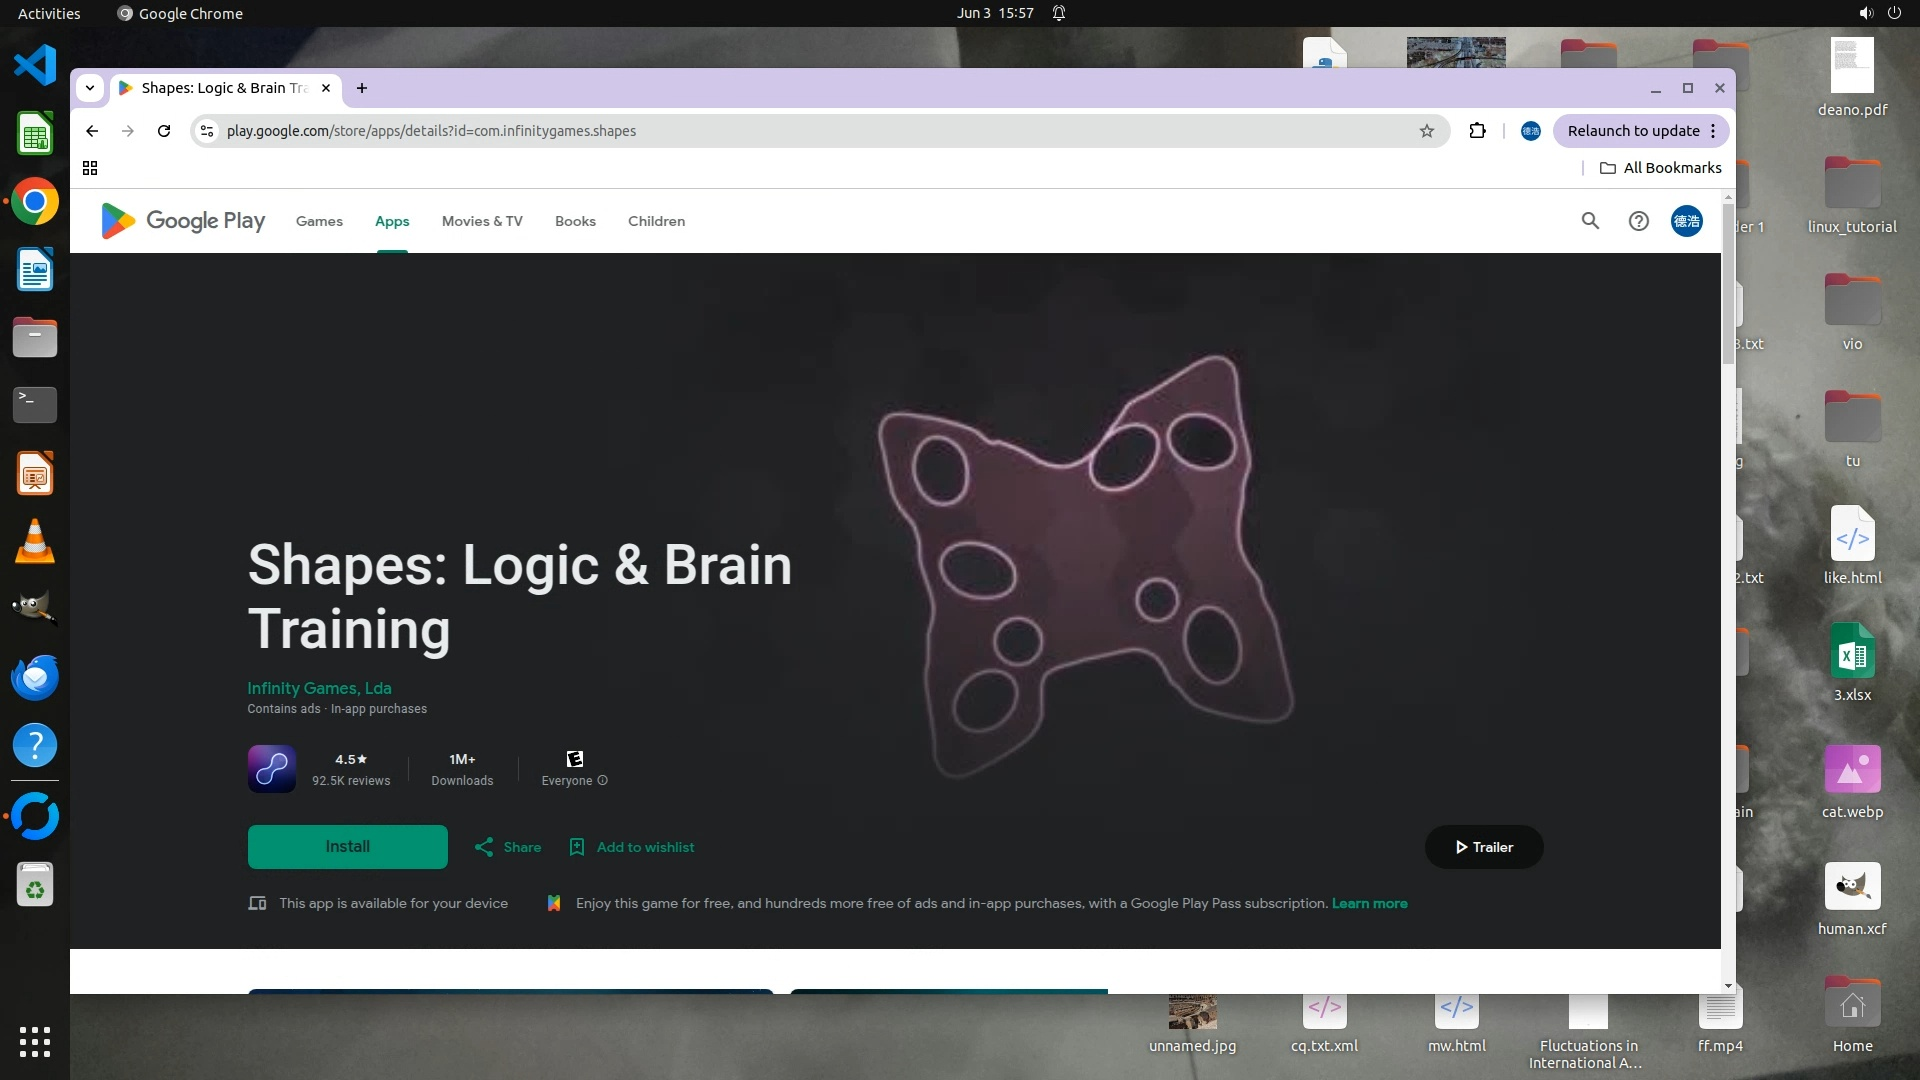Open the All Bookmarks folder
This screenshot has height=1080, width=1920.
pos(1660,168)
